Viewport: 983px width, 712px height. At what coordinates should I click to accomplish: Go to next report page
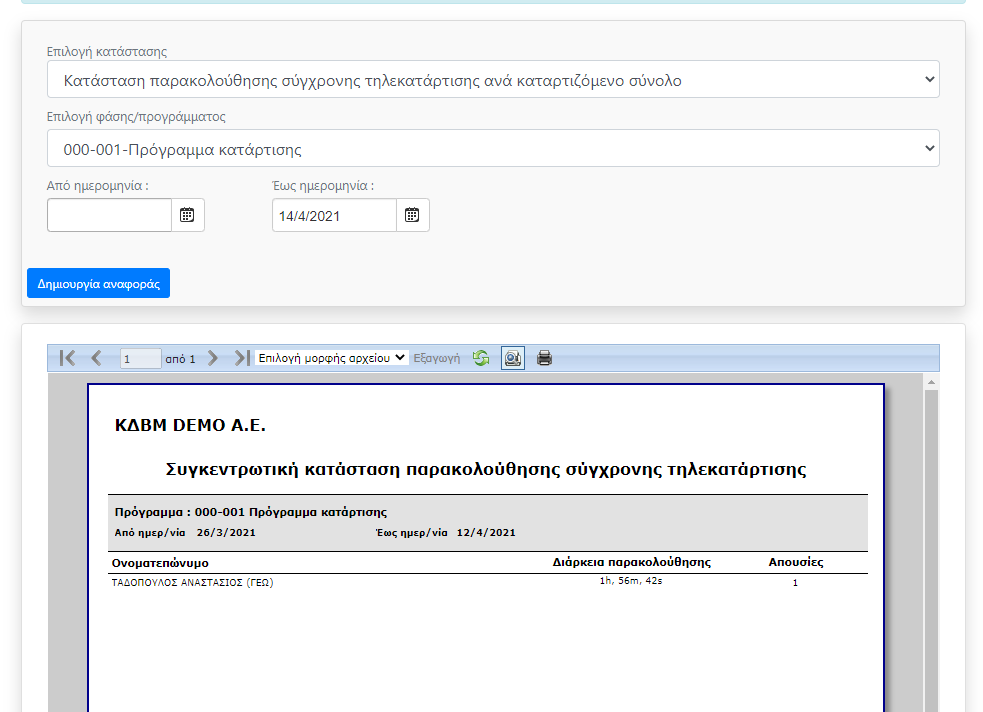pos(212,358)
